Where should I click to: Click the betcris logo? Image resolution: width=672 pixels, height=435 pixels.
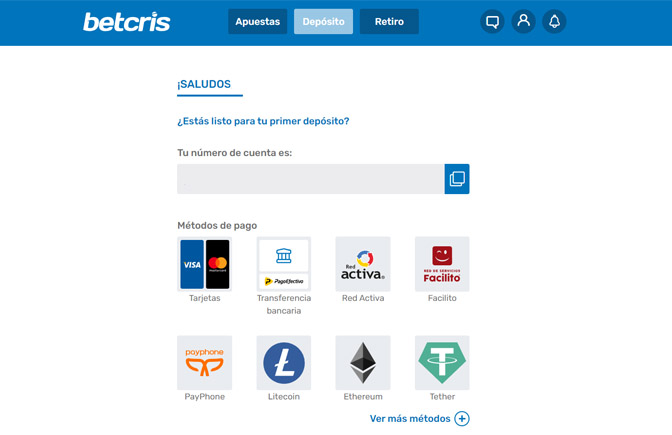click(127, 22)
